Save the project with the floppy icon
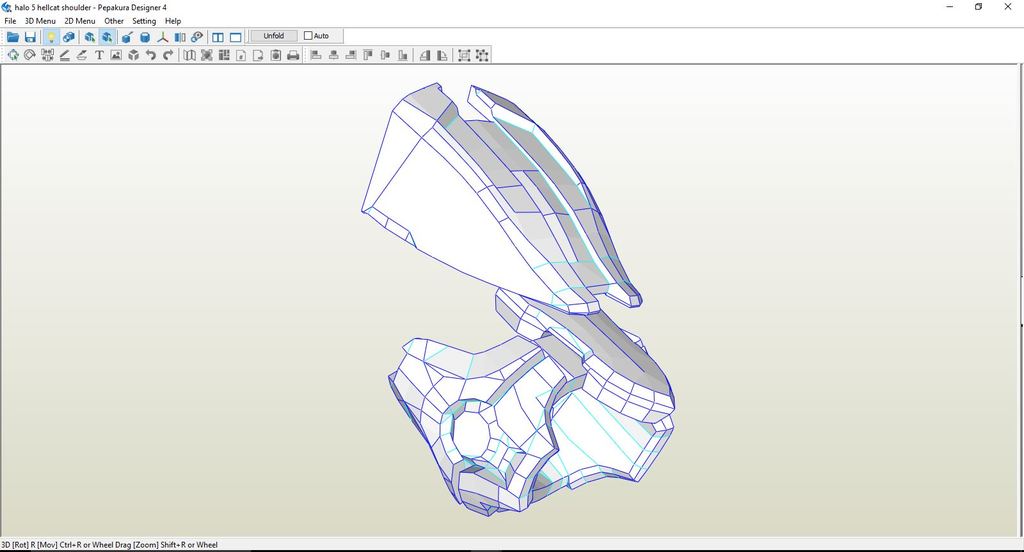The width and height of the screenshot is (1024, 552). 30,37
